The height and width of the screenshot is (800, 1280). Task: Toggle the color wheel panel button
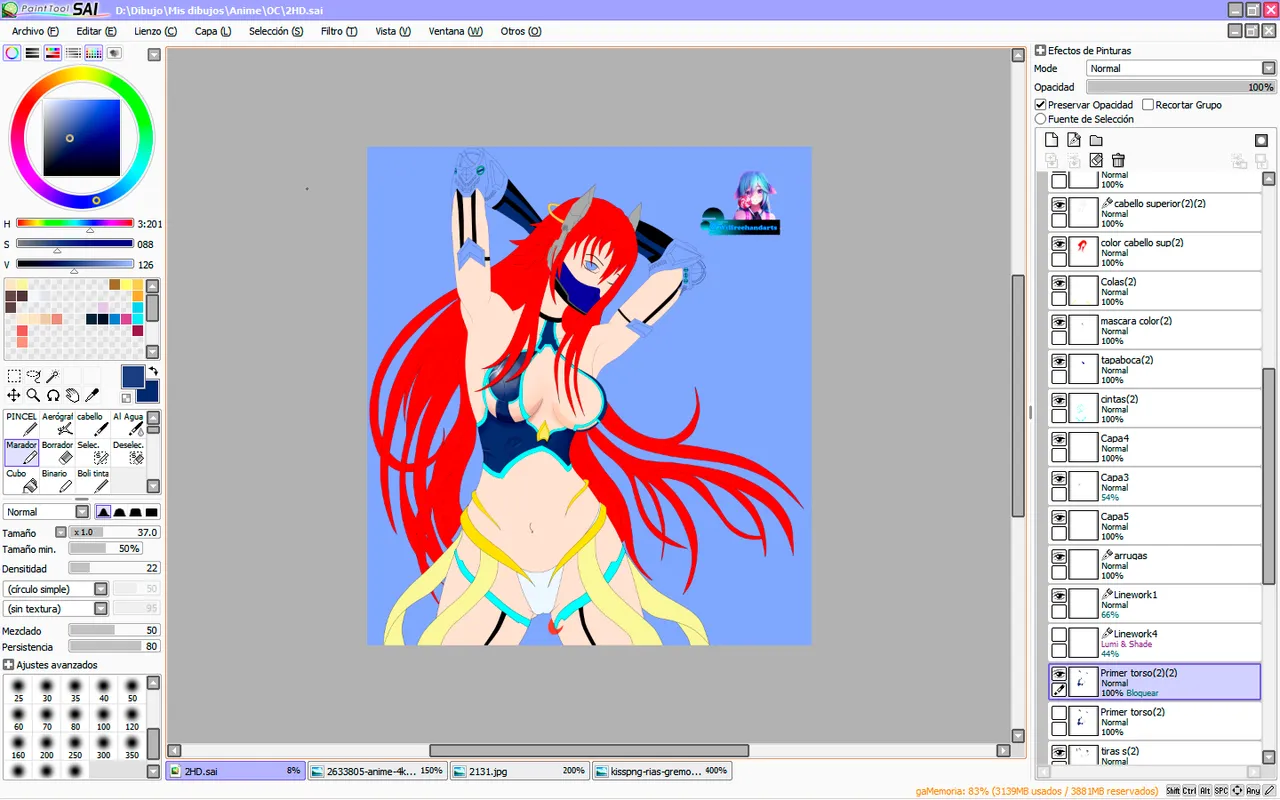pyautogui.click(x=12, y=53)
